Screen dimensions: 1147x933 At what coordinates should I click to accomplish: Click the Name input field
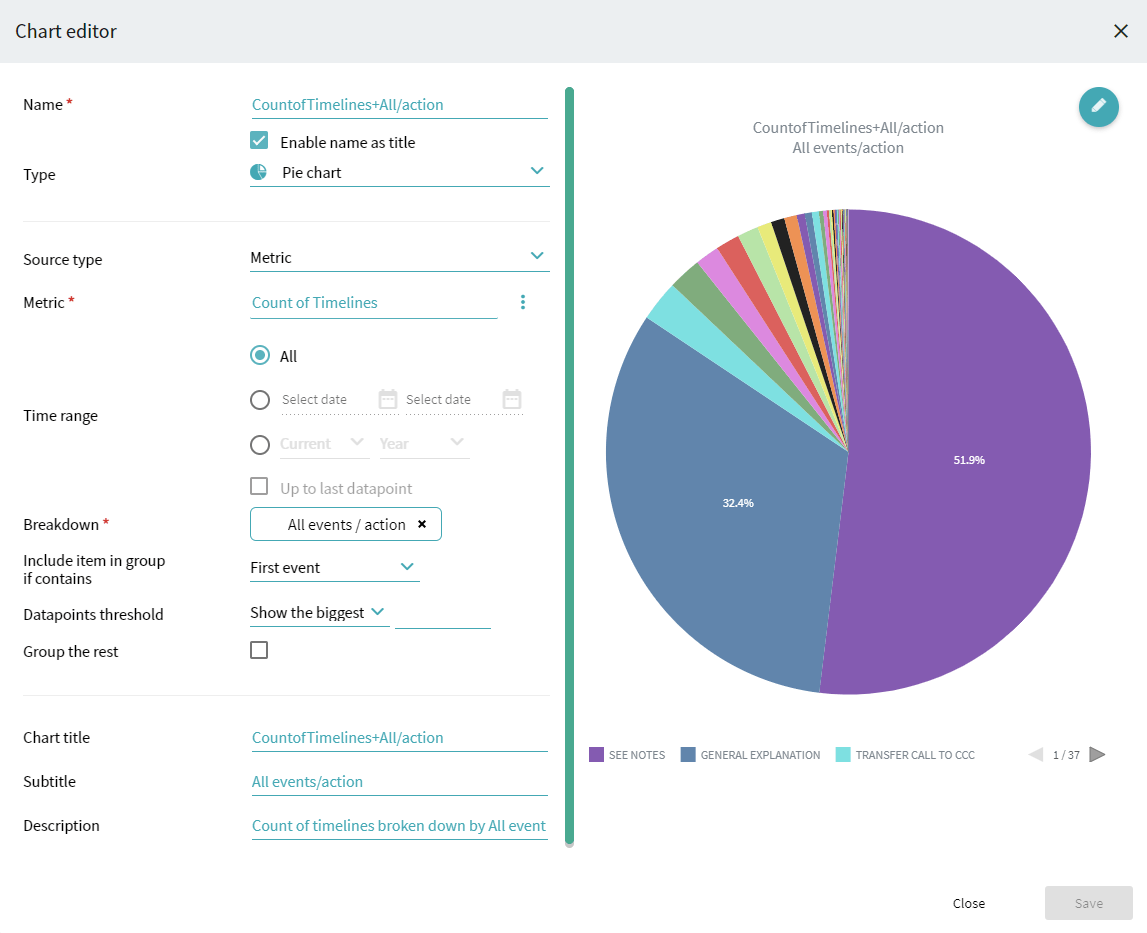[x=399, y=105]
